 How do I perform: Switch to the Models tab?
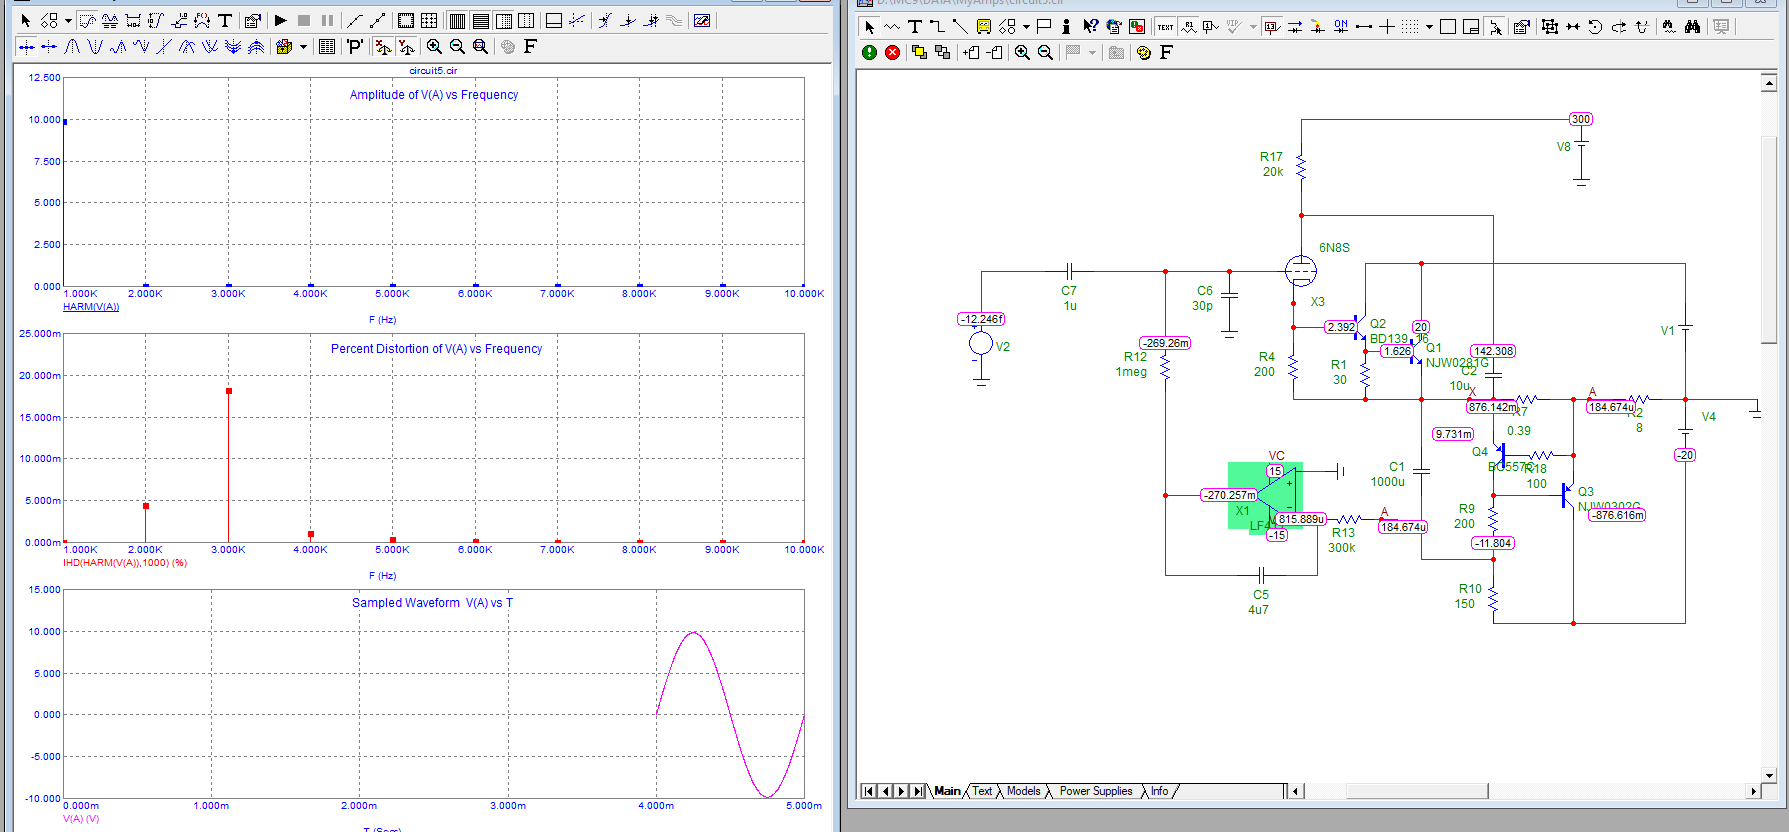coord(1023,791)
